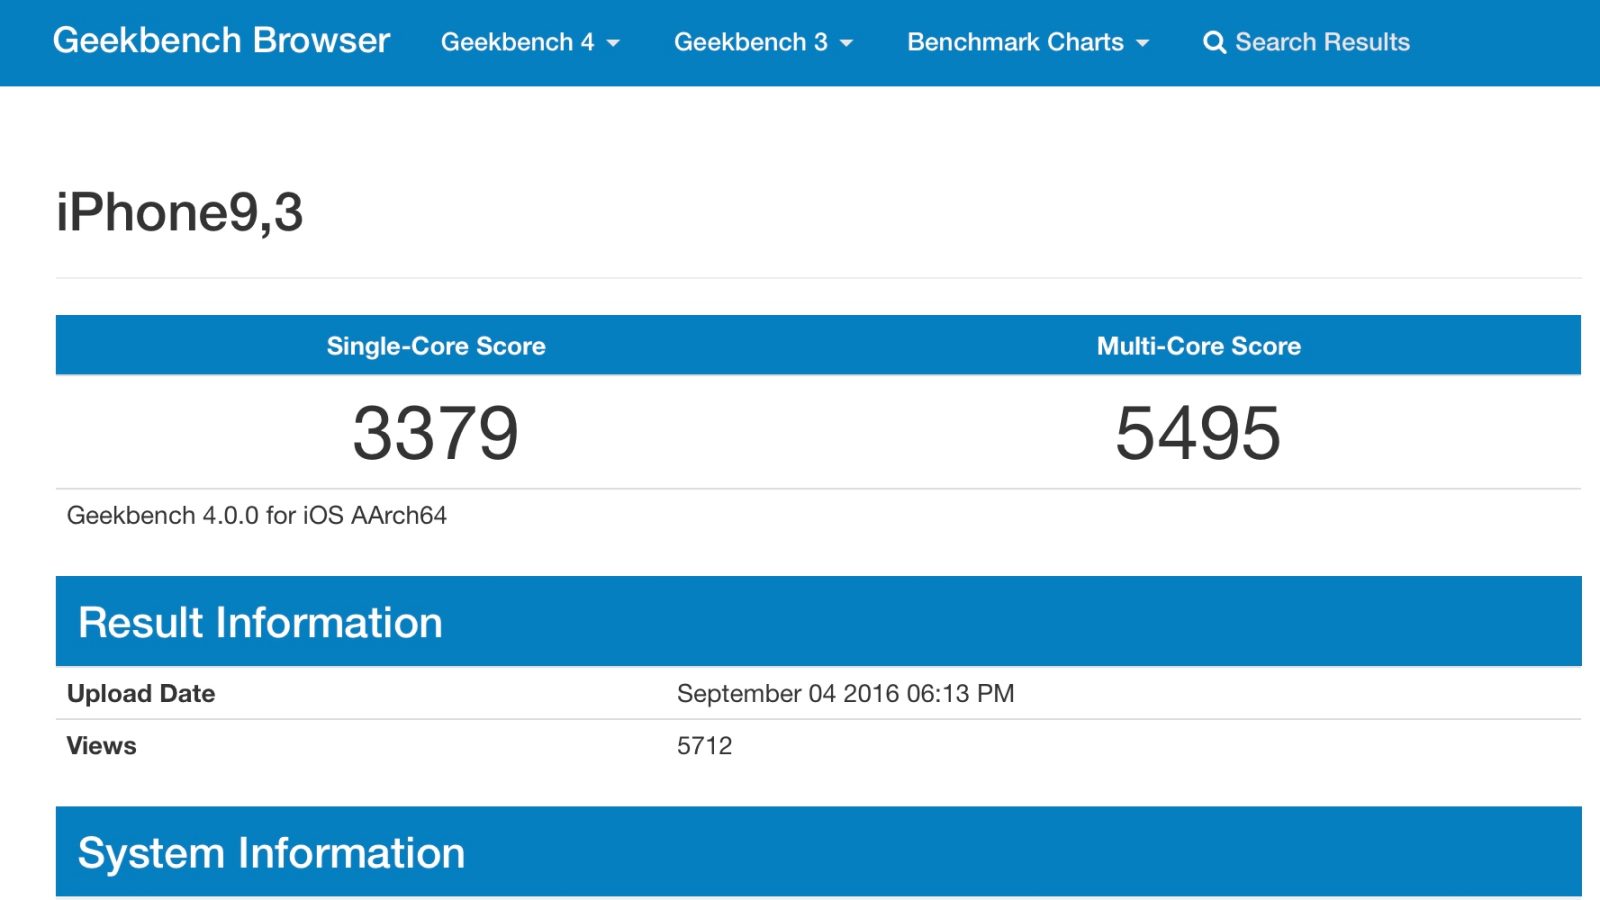Screen dimensions: 1600x900
Task: Click the Views count 5712
Action: (x=704, y=745)
